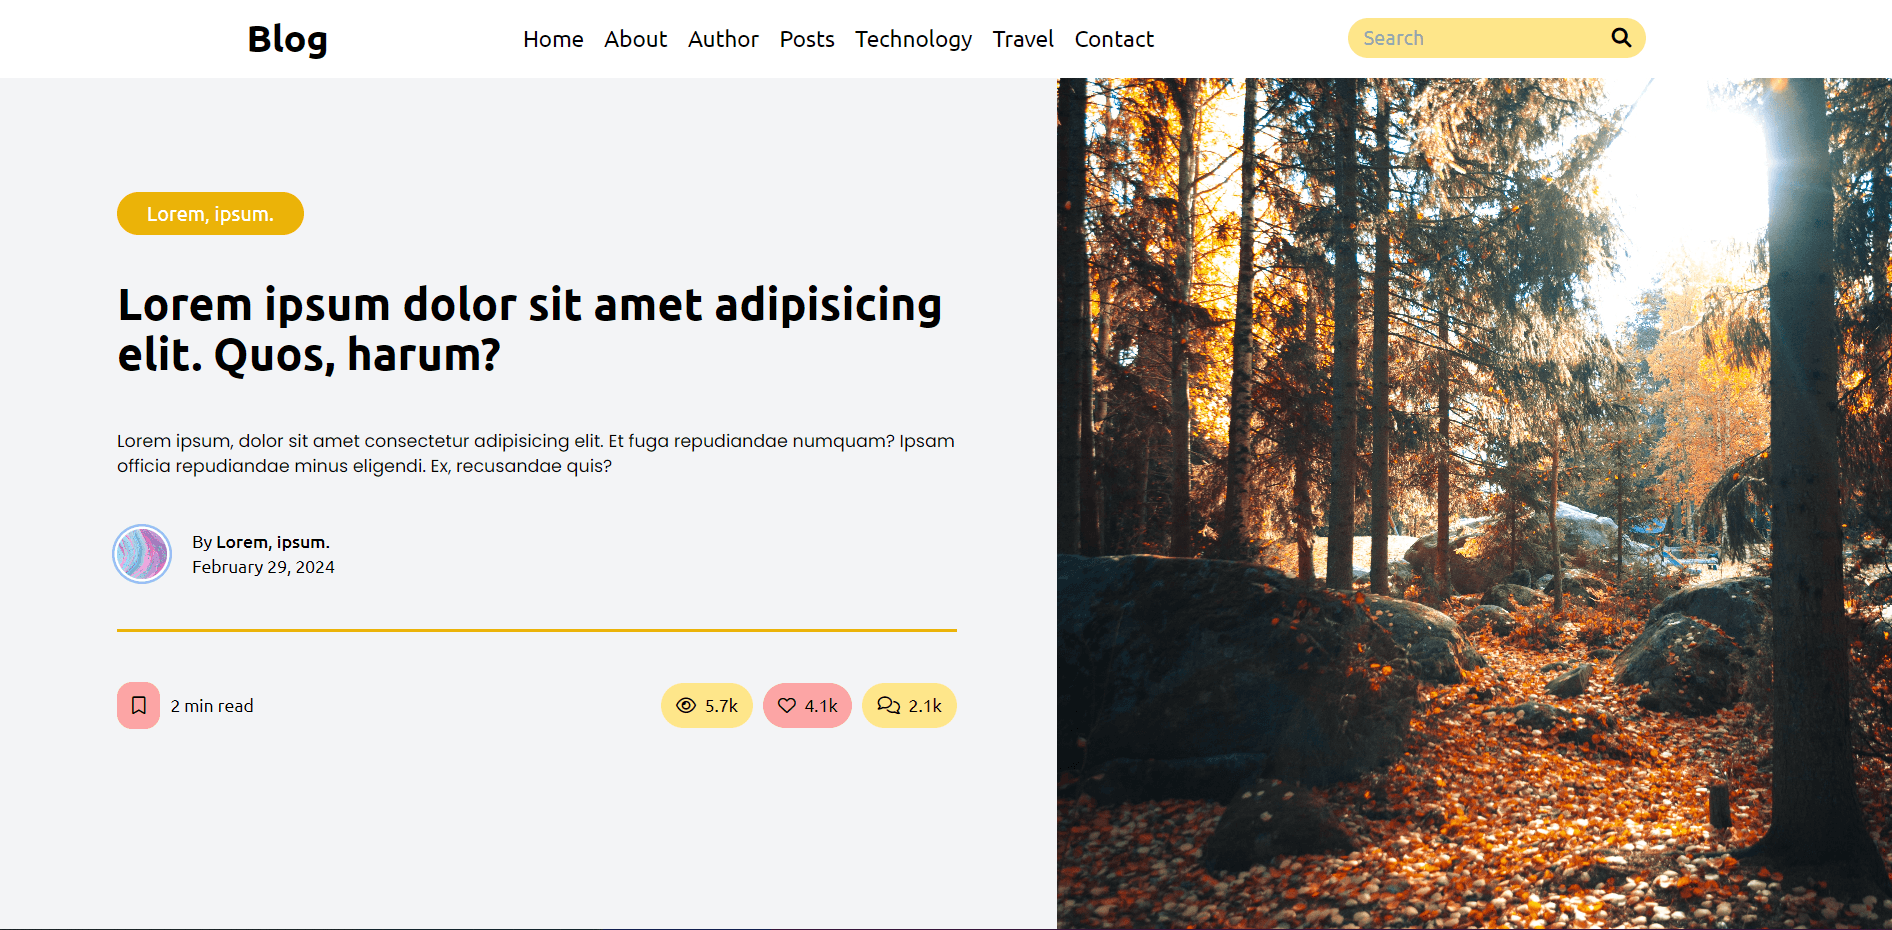The image size is (1892, 930).
Task: Select the Author nav link
Action: click(x=723, y=39)
